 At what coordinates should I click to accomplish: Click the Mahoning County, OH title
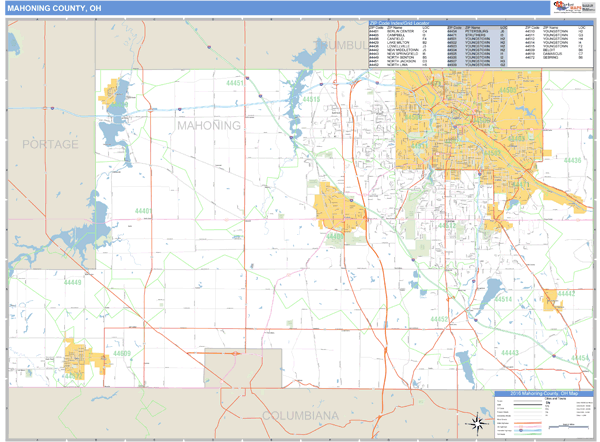pyautogui.click(x=53, y=8)
